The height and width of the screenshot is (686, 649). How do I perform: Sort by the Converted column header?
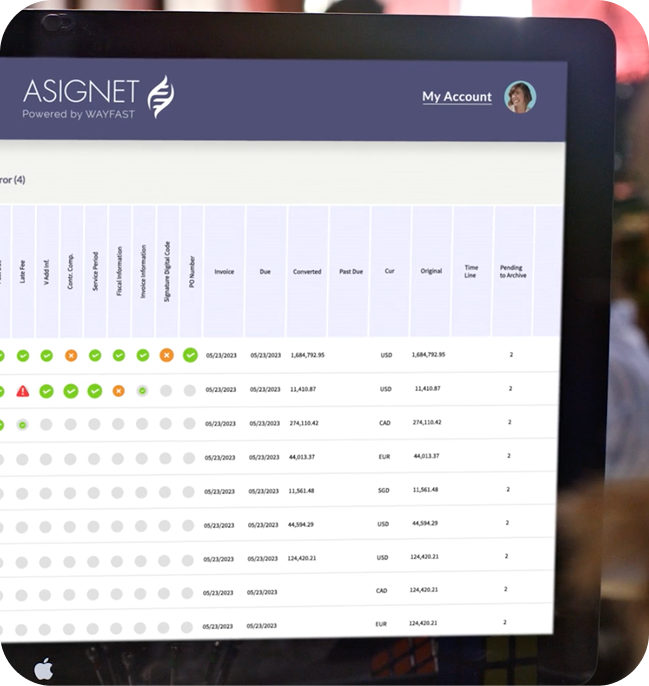[307, 272]
